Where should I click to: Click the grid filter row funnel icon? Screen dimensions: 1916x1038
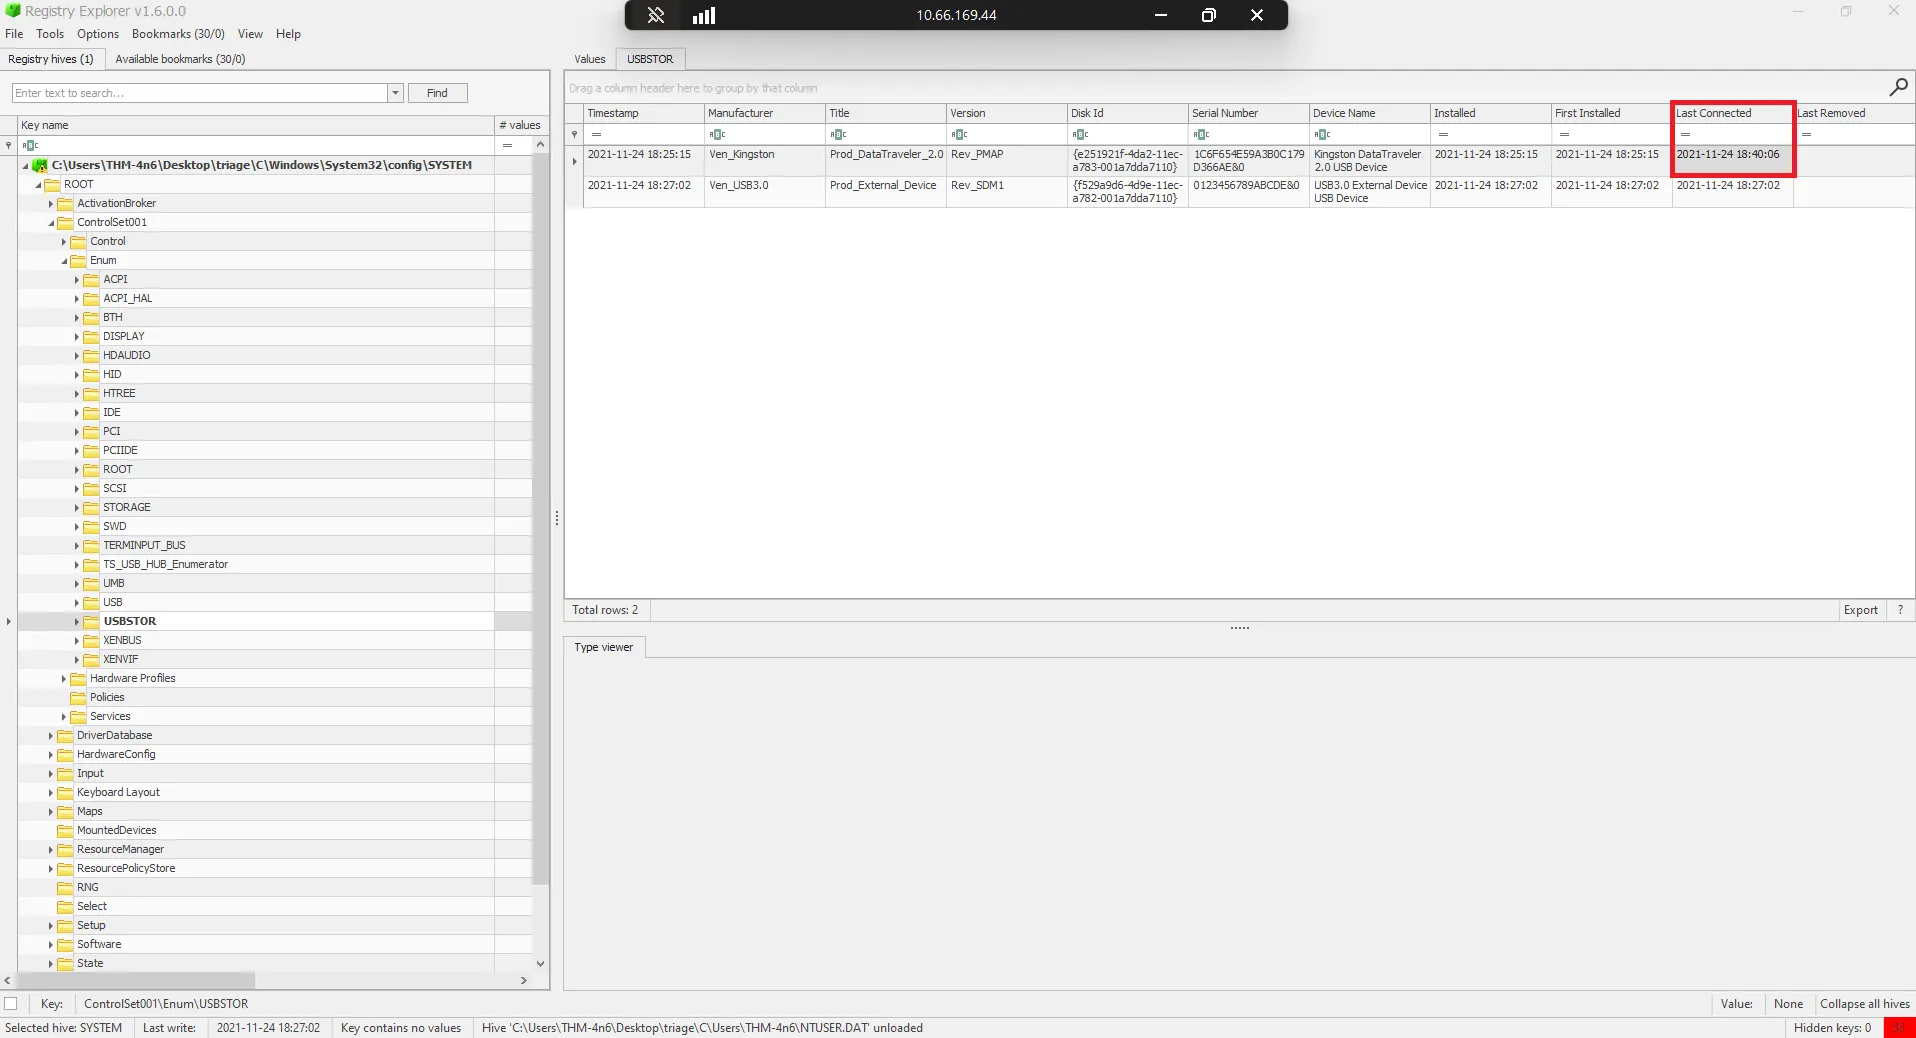(574, 134)
